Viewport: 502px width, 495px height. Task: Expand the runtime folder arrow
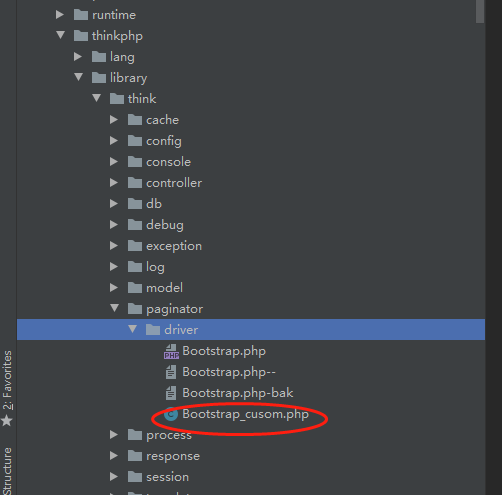click(60, 15)
